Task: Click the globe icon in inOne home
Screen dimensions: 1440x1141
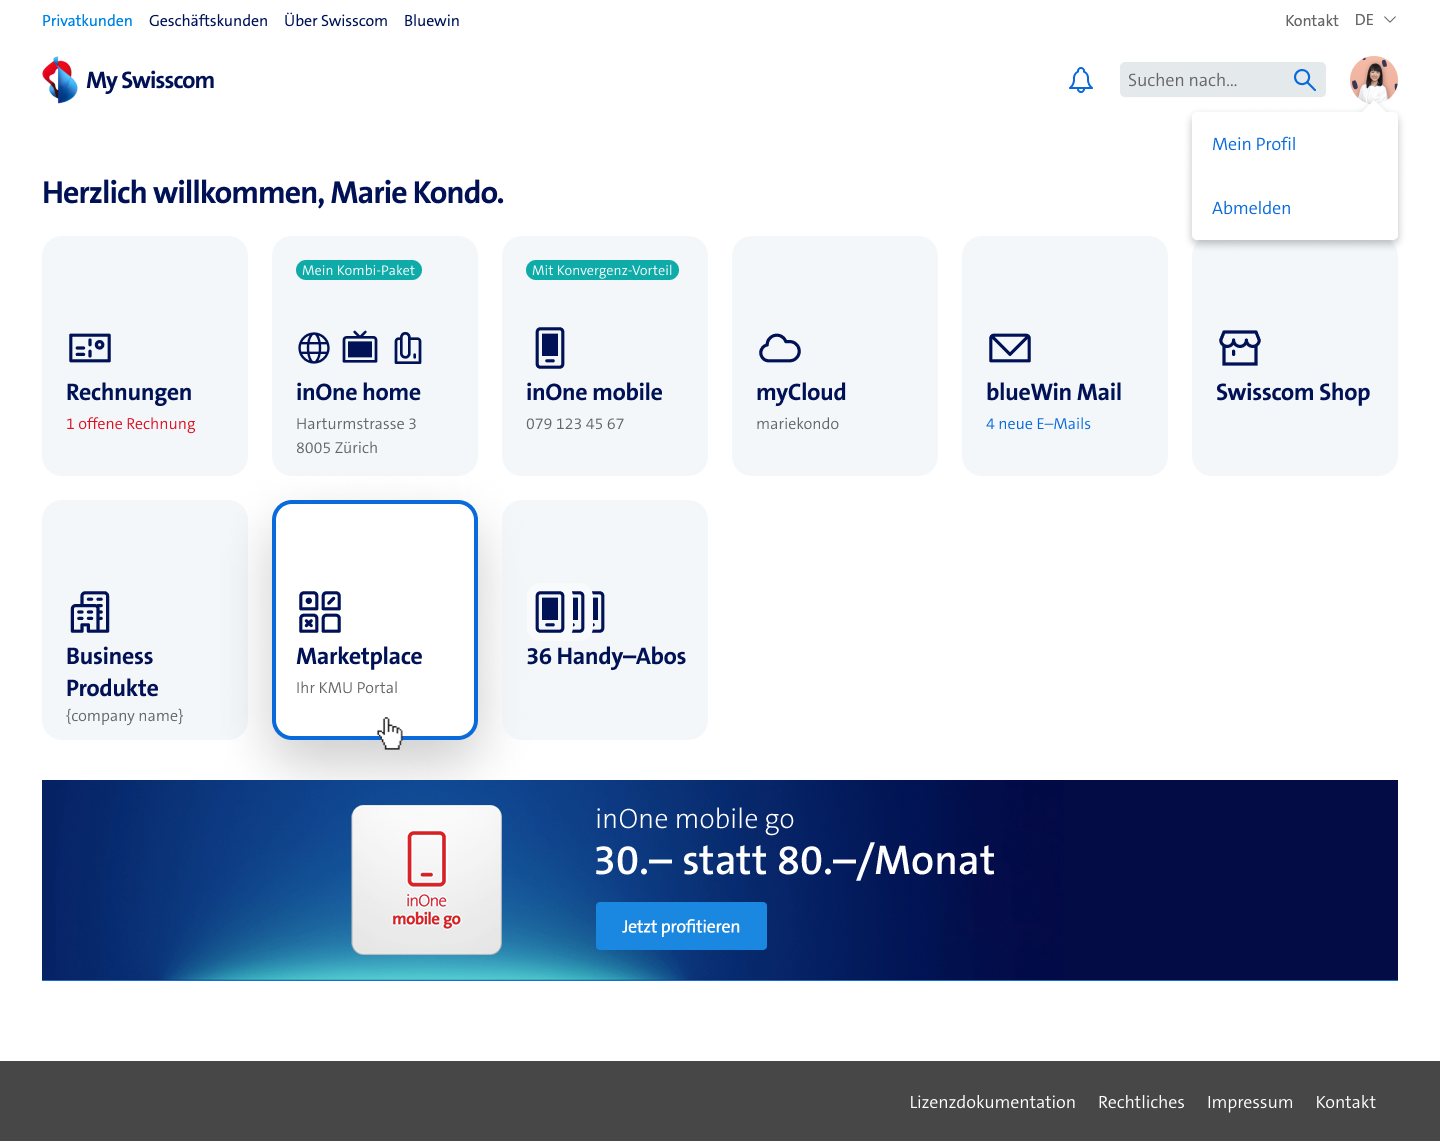Action: (x=314, y=348)
